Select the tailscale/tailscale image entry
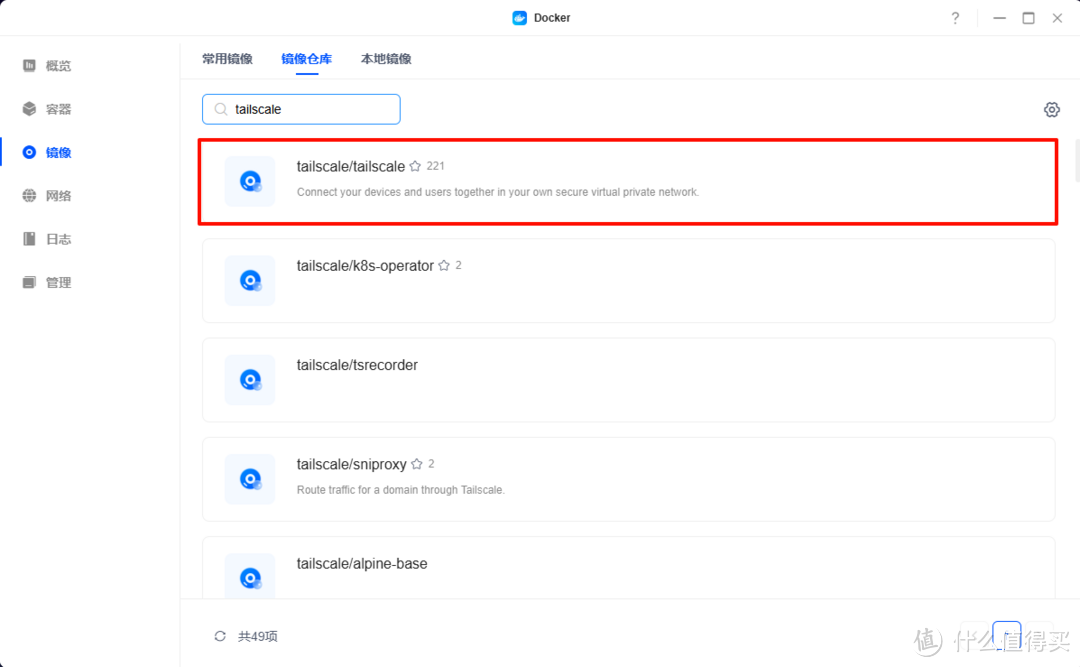This screenshot has width=1080, height=667. [628, 181]
